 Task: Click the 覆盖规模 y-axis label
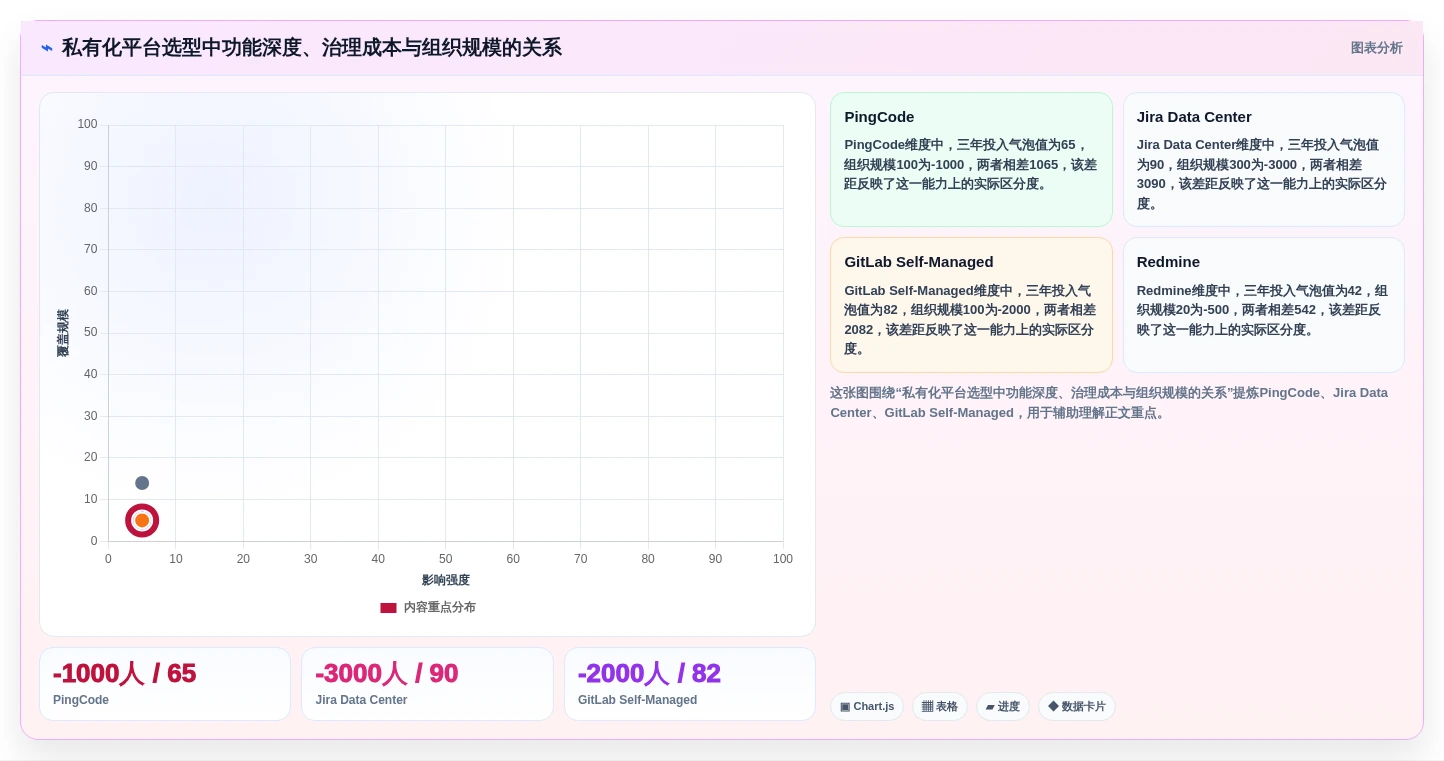pos(63,333)
